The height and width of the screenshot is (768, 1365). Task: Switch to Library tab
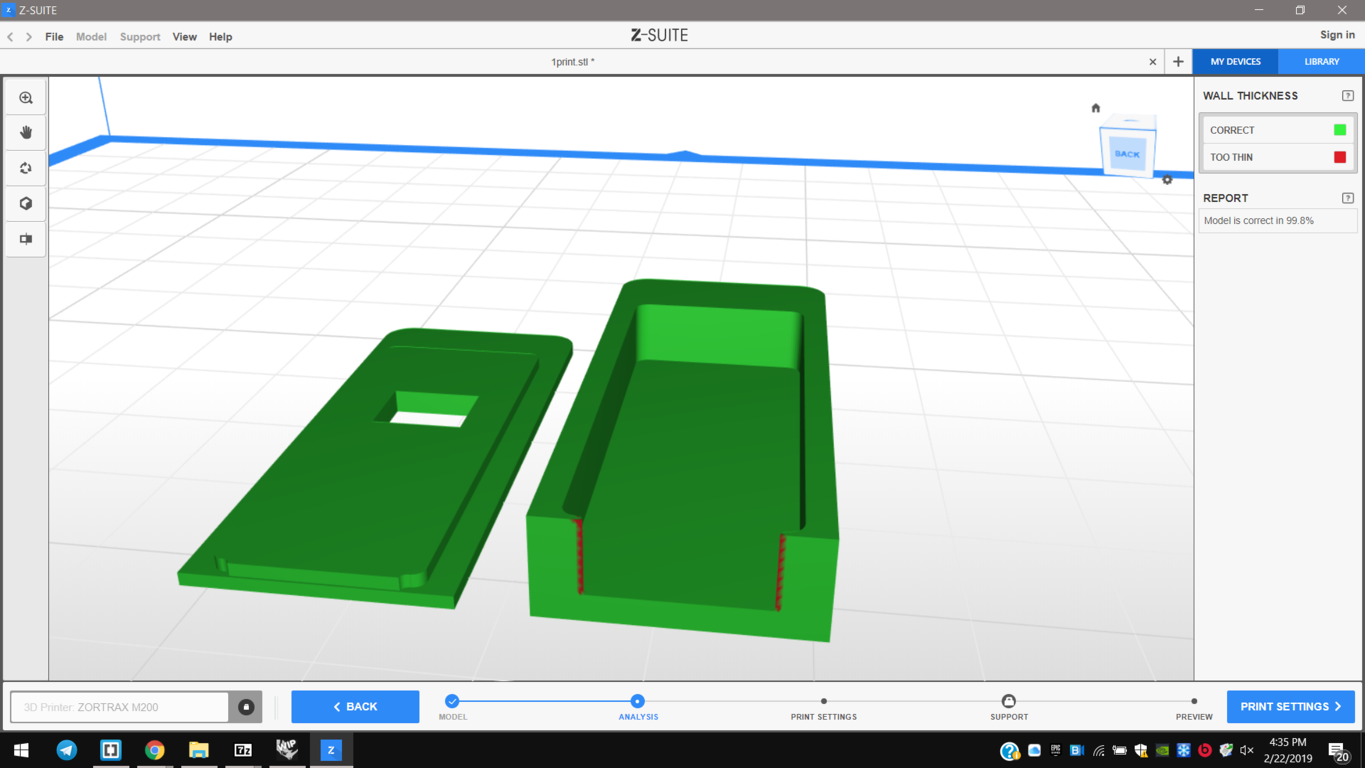[x=1322, y=62]
